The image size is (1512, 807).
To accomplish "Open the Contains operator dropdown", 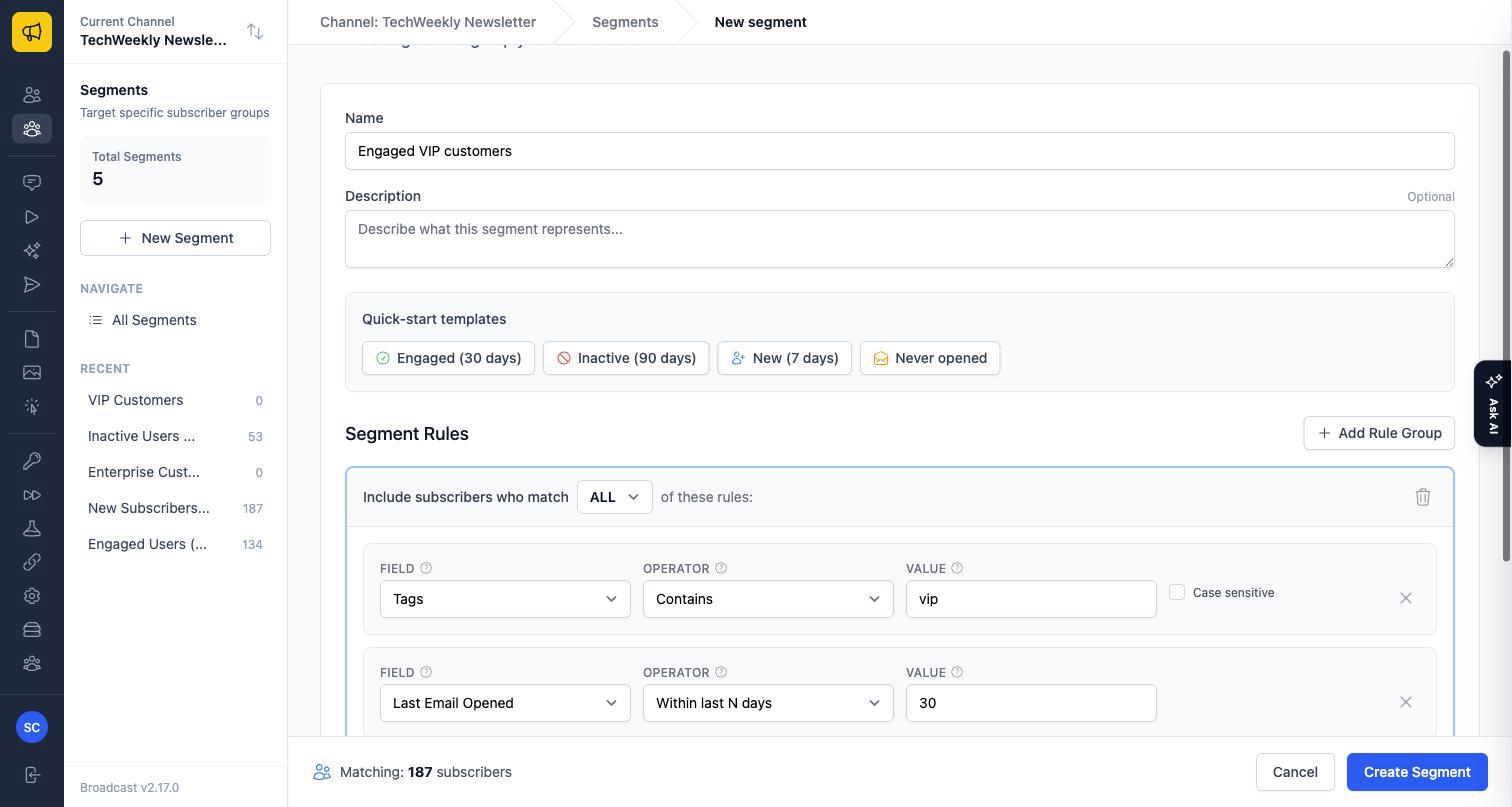I will tap(768, 599).
